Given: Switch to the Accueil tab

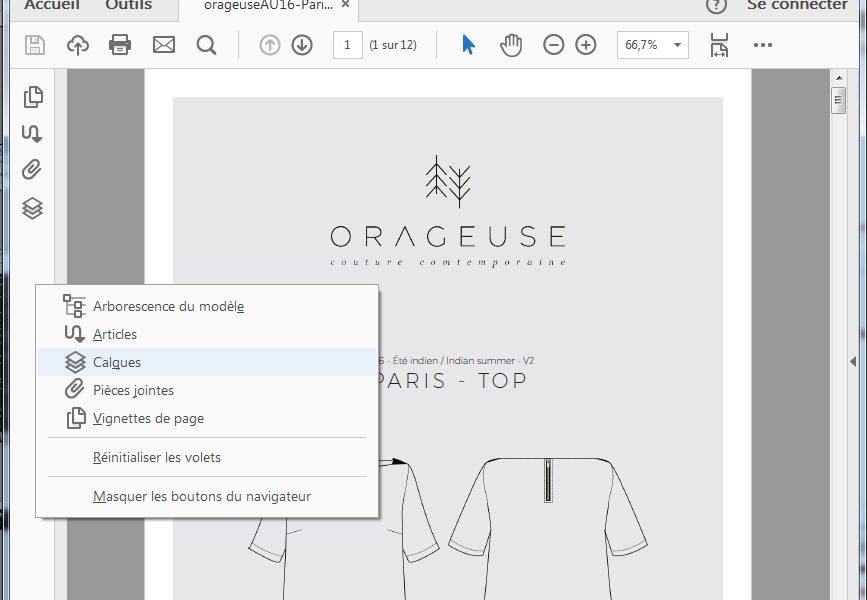Looking at the screenshot, I should 50,6.
